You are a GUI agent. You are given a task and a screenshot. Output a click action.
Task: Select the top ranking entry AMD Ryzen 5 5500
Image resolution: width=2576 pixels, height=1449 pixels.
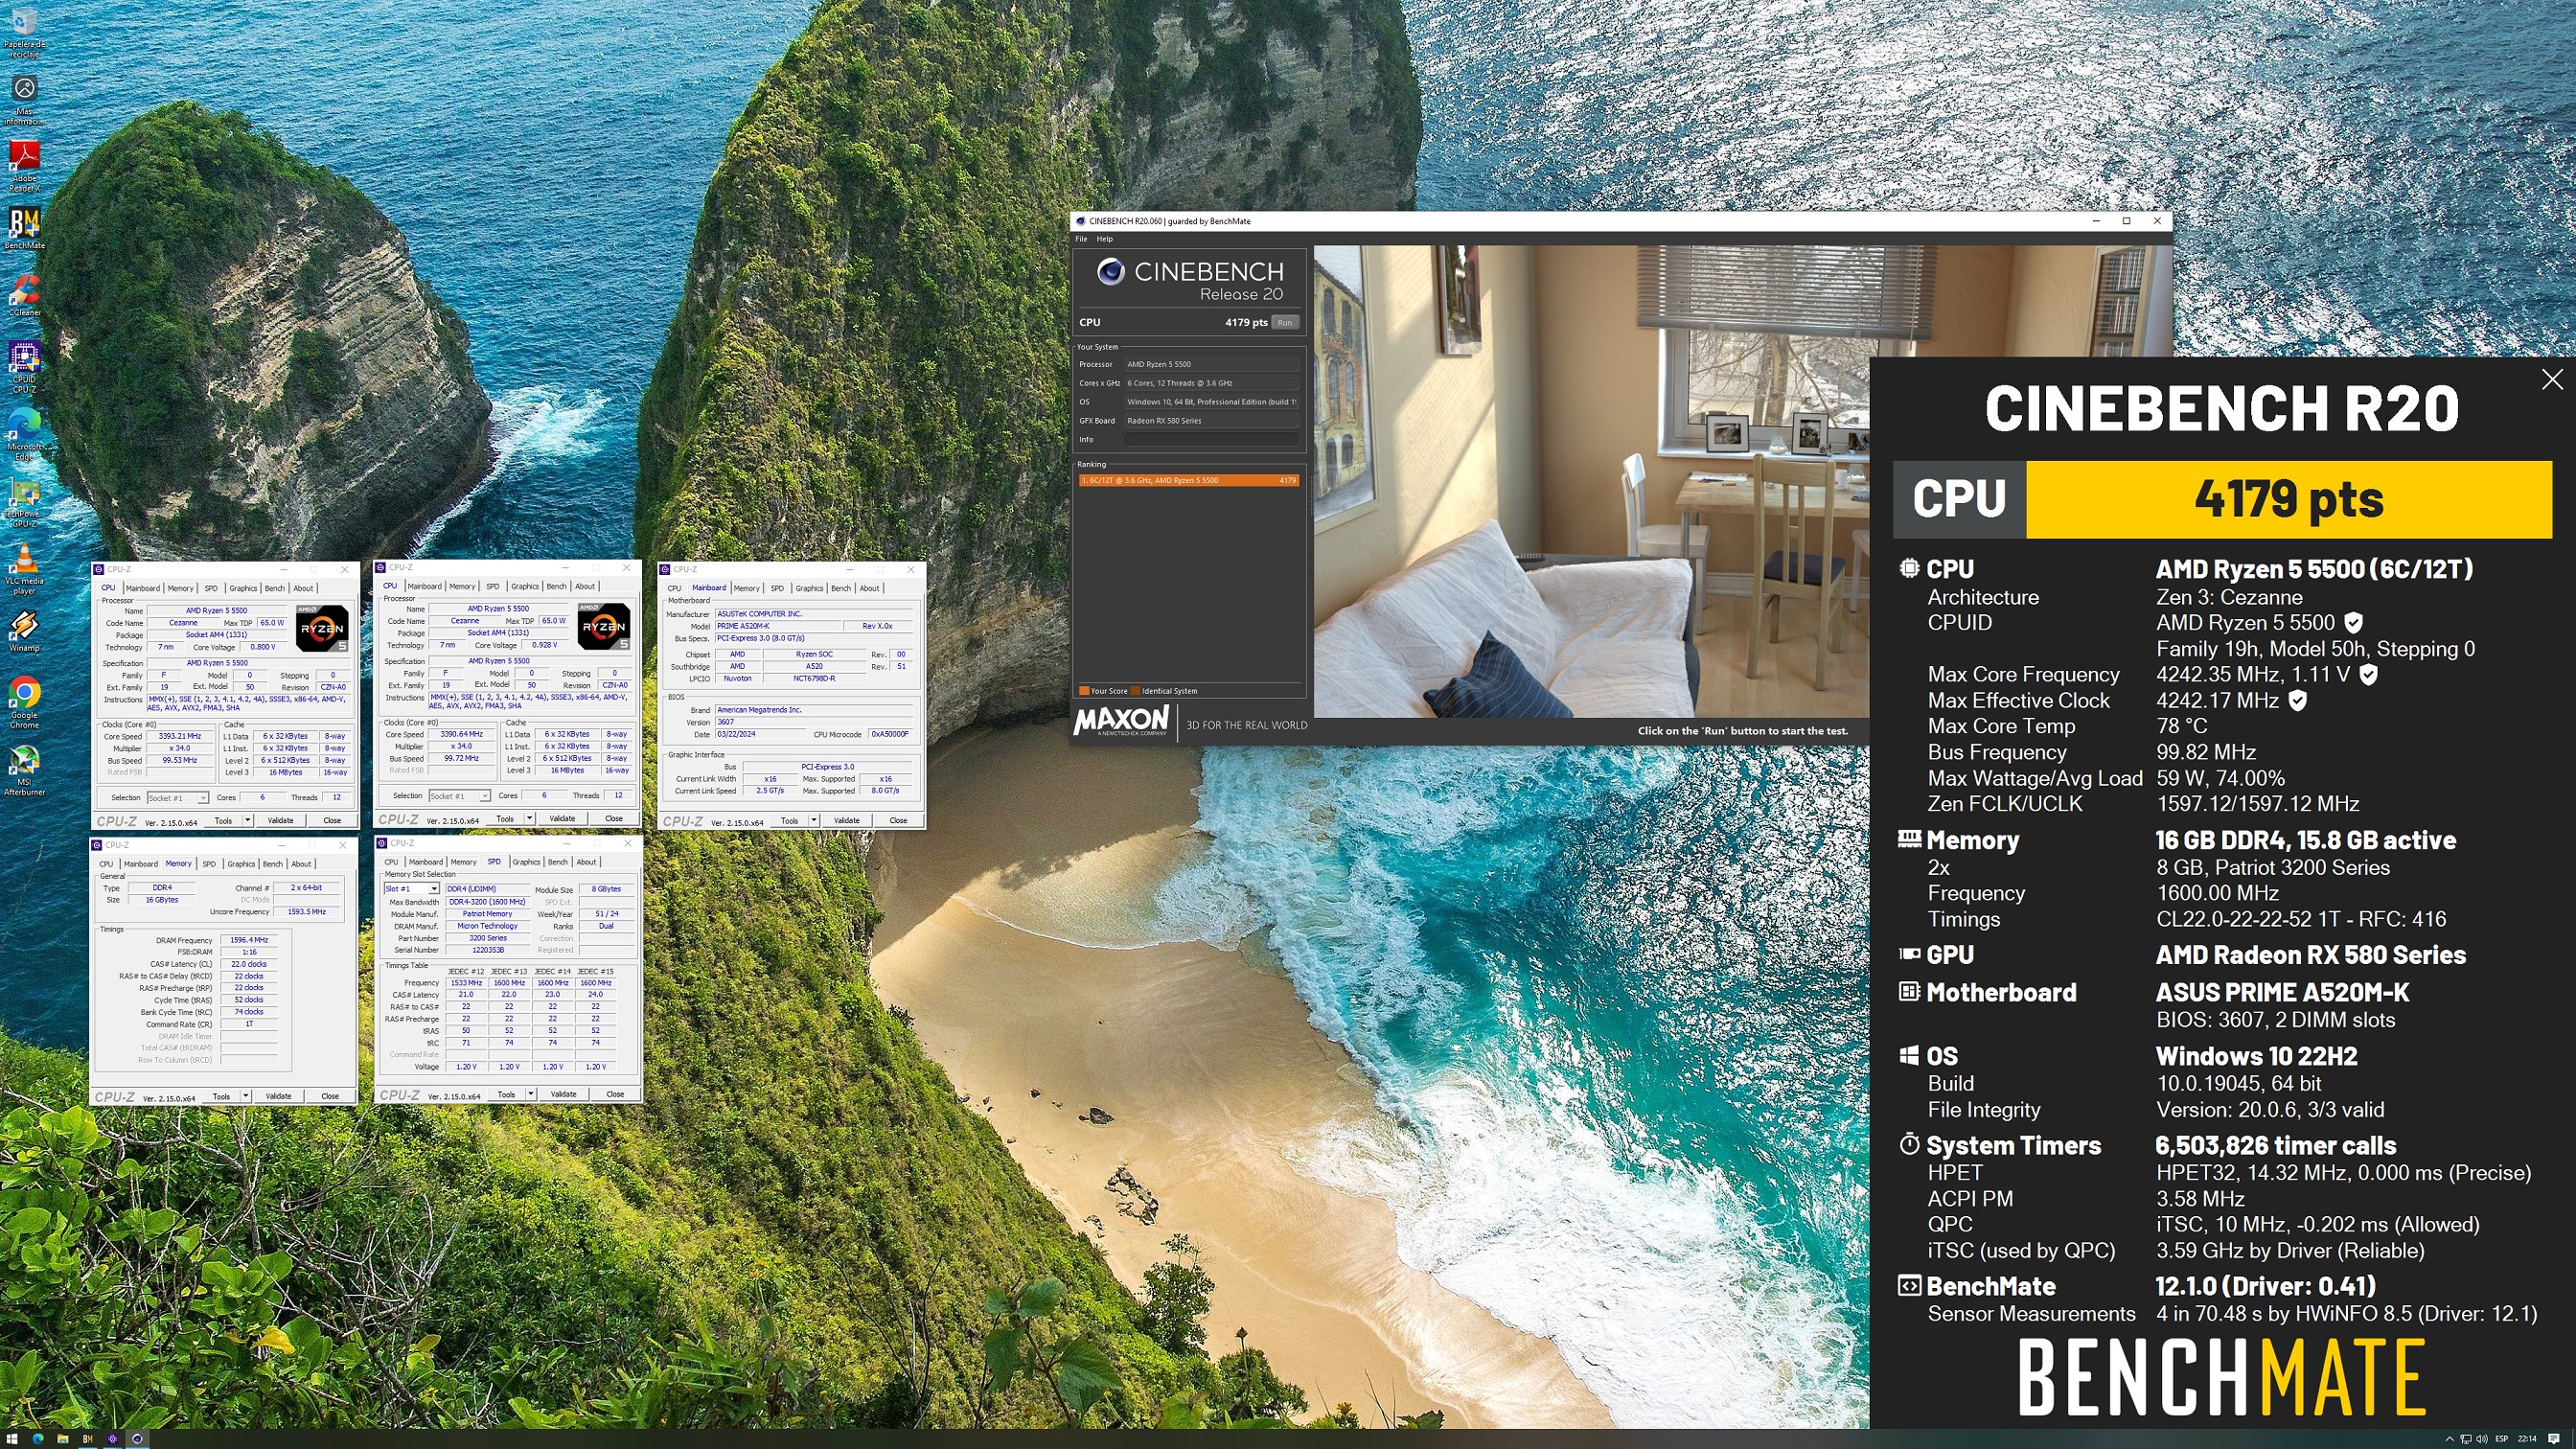pos(1188,480)
